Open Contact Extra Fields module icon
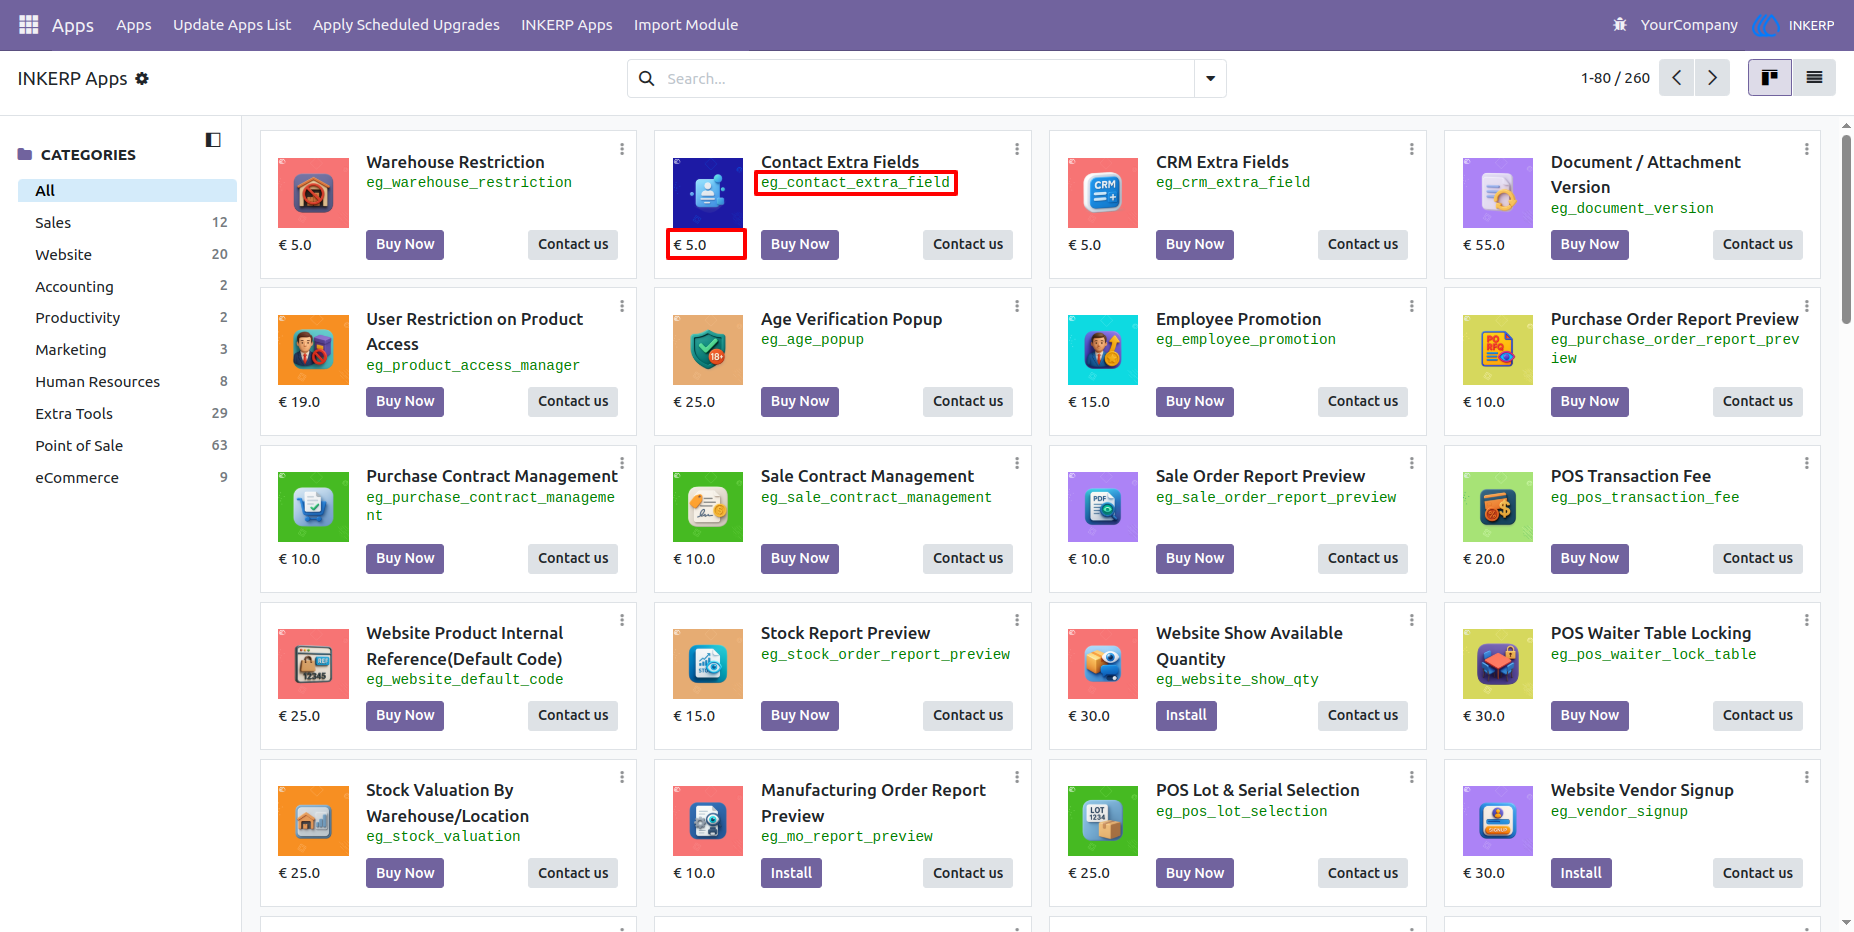Screen dimensions: 1854x932 coord(708,193)
